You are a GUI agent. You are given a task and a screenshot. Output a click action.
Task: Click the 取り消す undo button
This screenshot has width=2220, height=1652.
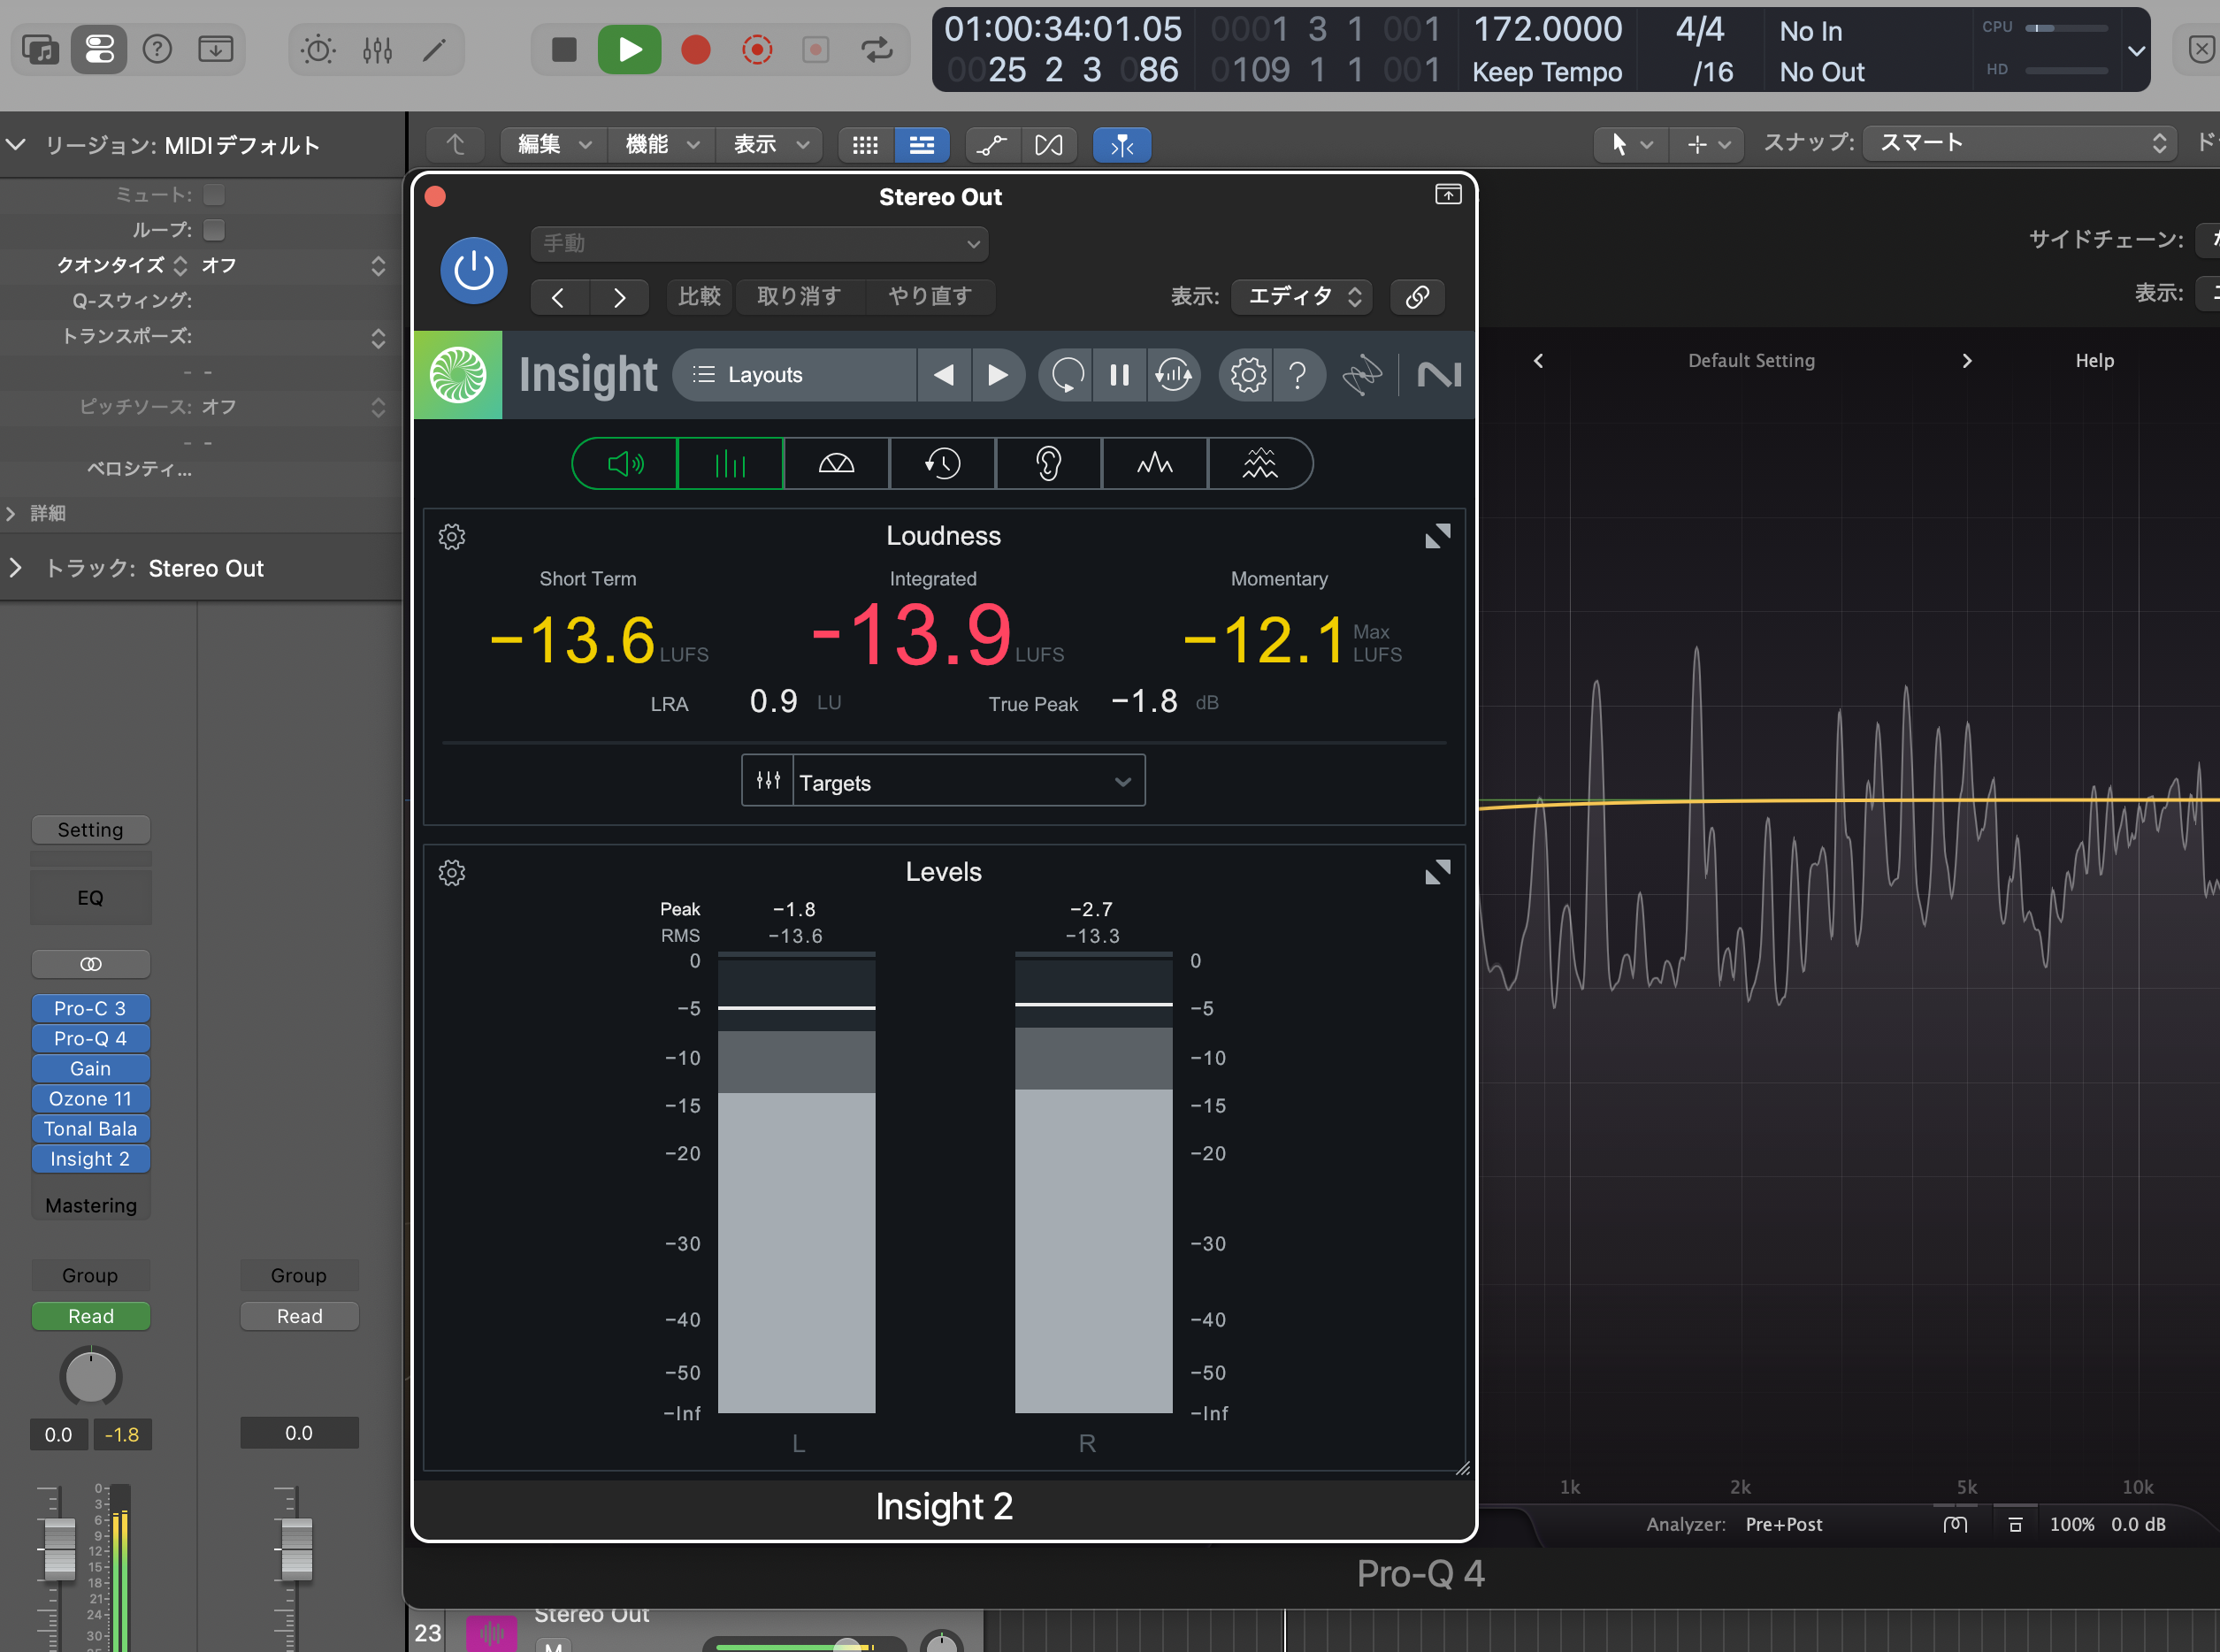tap(798, 296)
